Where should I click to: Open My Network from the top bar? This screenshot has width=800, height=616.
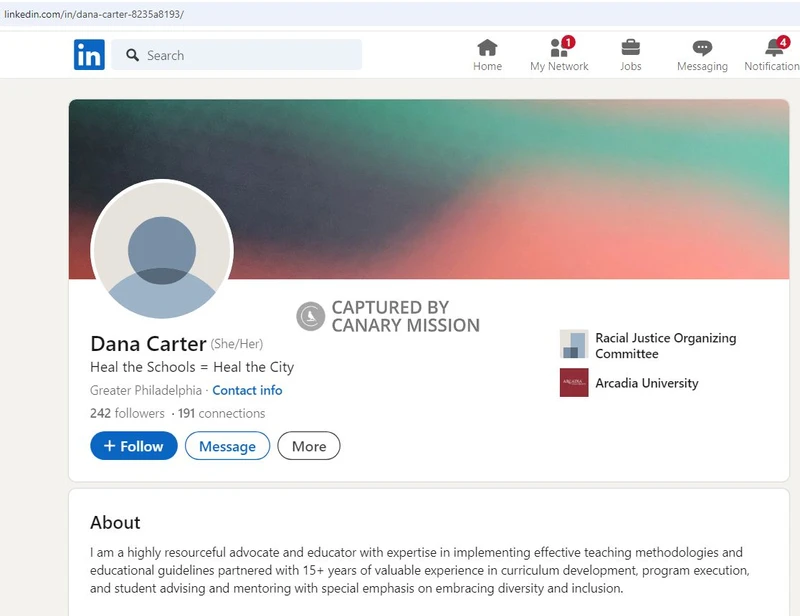(x=558, y=49)
